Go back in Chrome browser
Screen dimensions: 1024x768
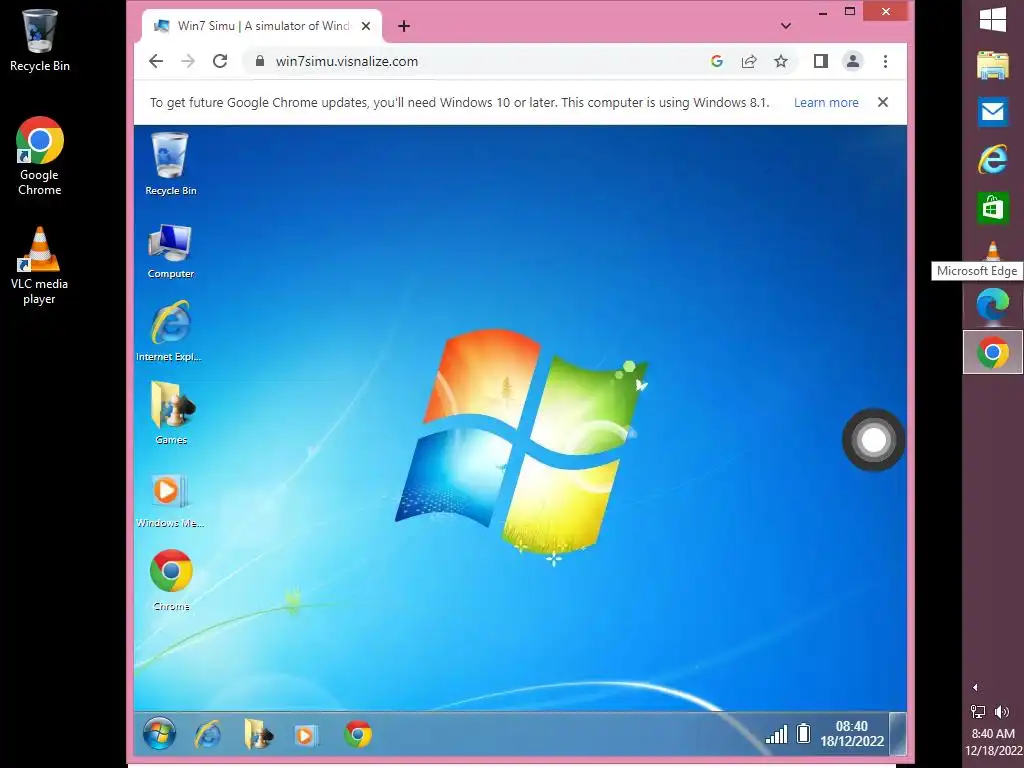(155, 61)
